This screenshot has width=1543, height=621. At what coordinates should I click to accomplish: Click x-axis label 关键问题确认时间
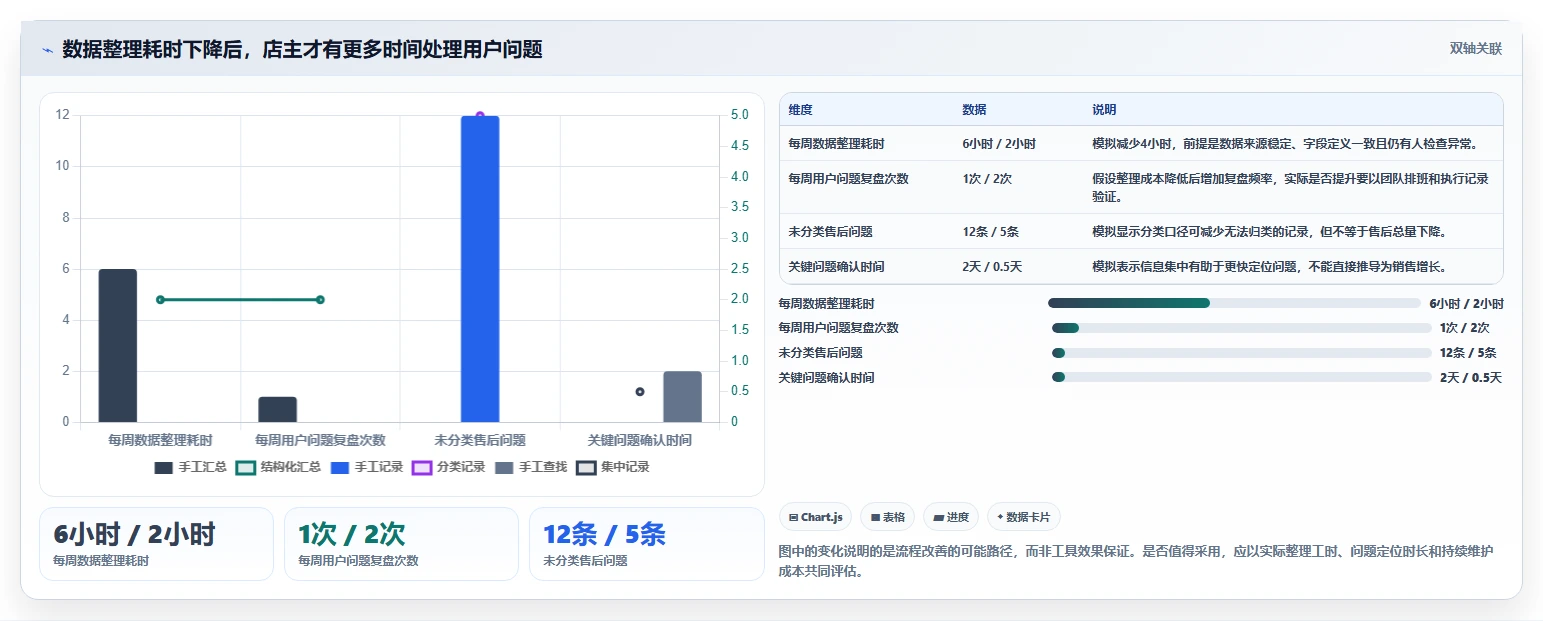640,440
